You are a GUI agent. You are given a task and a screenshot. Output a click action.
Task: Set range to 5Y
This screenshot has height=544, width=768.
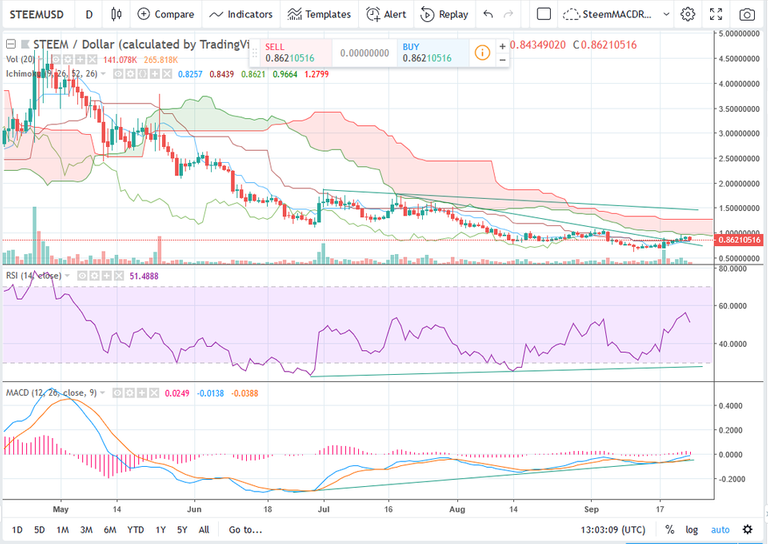[x=182, y=530]
